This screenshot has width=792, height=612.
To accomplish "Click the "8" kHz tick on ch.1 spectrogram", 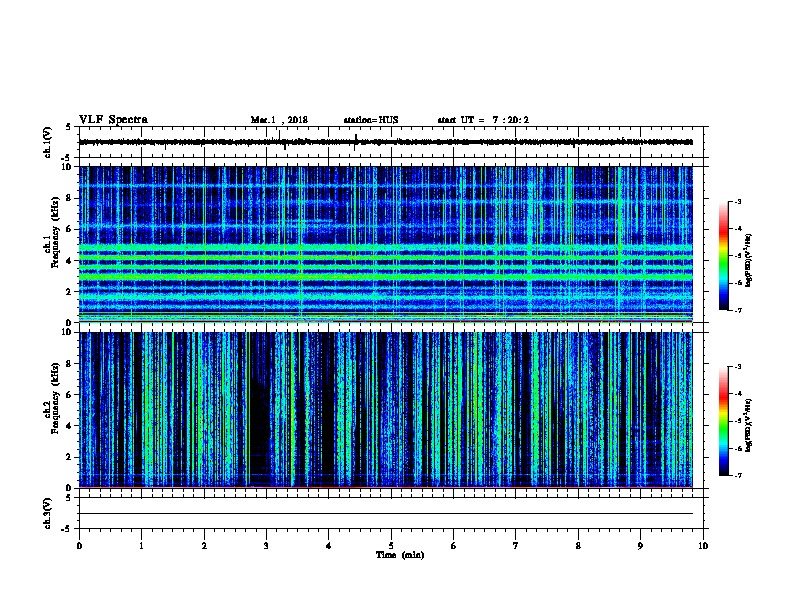I will 70,198.
